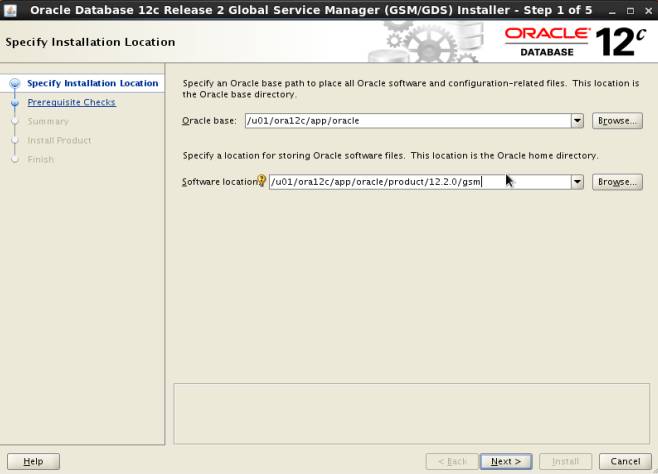Image resolution: width=658 pixels, height=474 pixels.
Task: Click the Install Product step
Action: tap(59, 140)
